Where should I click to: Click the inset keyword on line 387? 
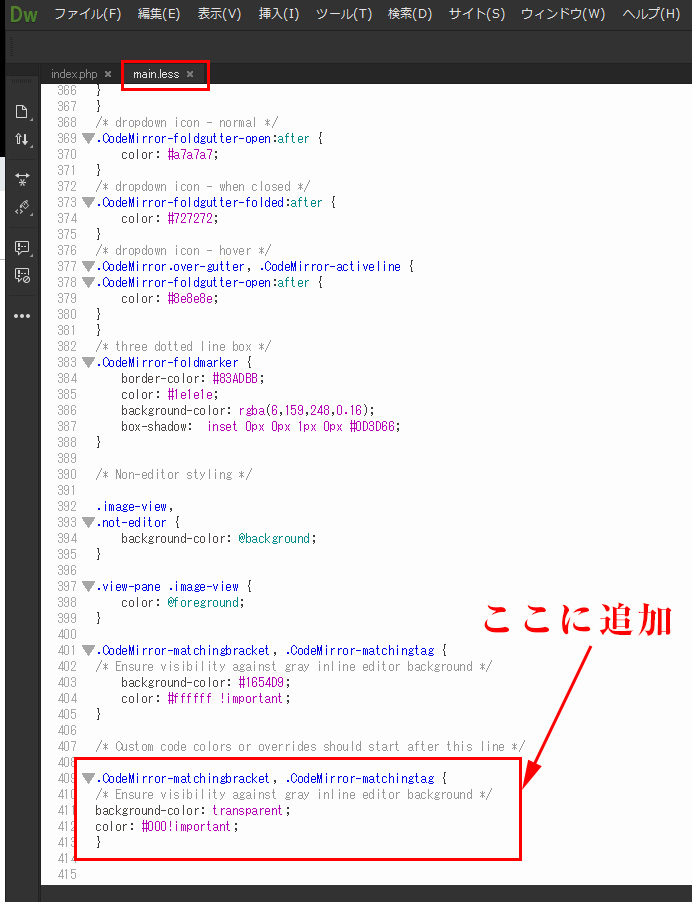coord(222,427)
